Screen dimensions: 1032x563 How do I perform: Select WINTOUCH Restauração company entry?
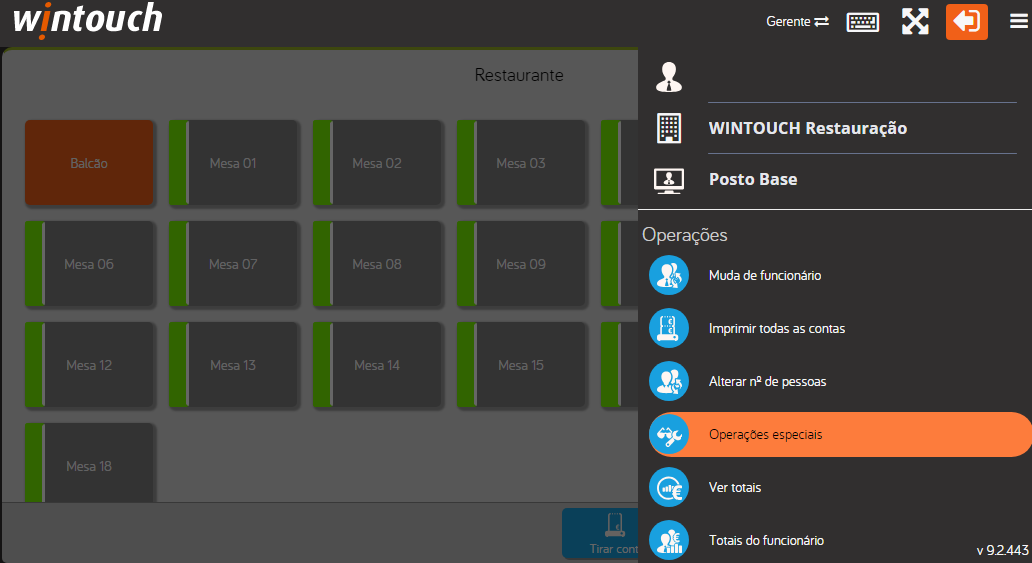pyautogui.click(x=807, y=128)
